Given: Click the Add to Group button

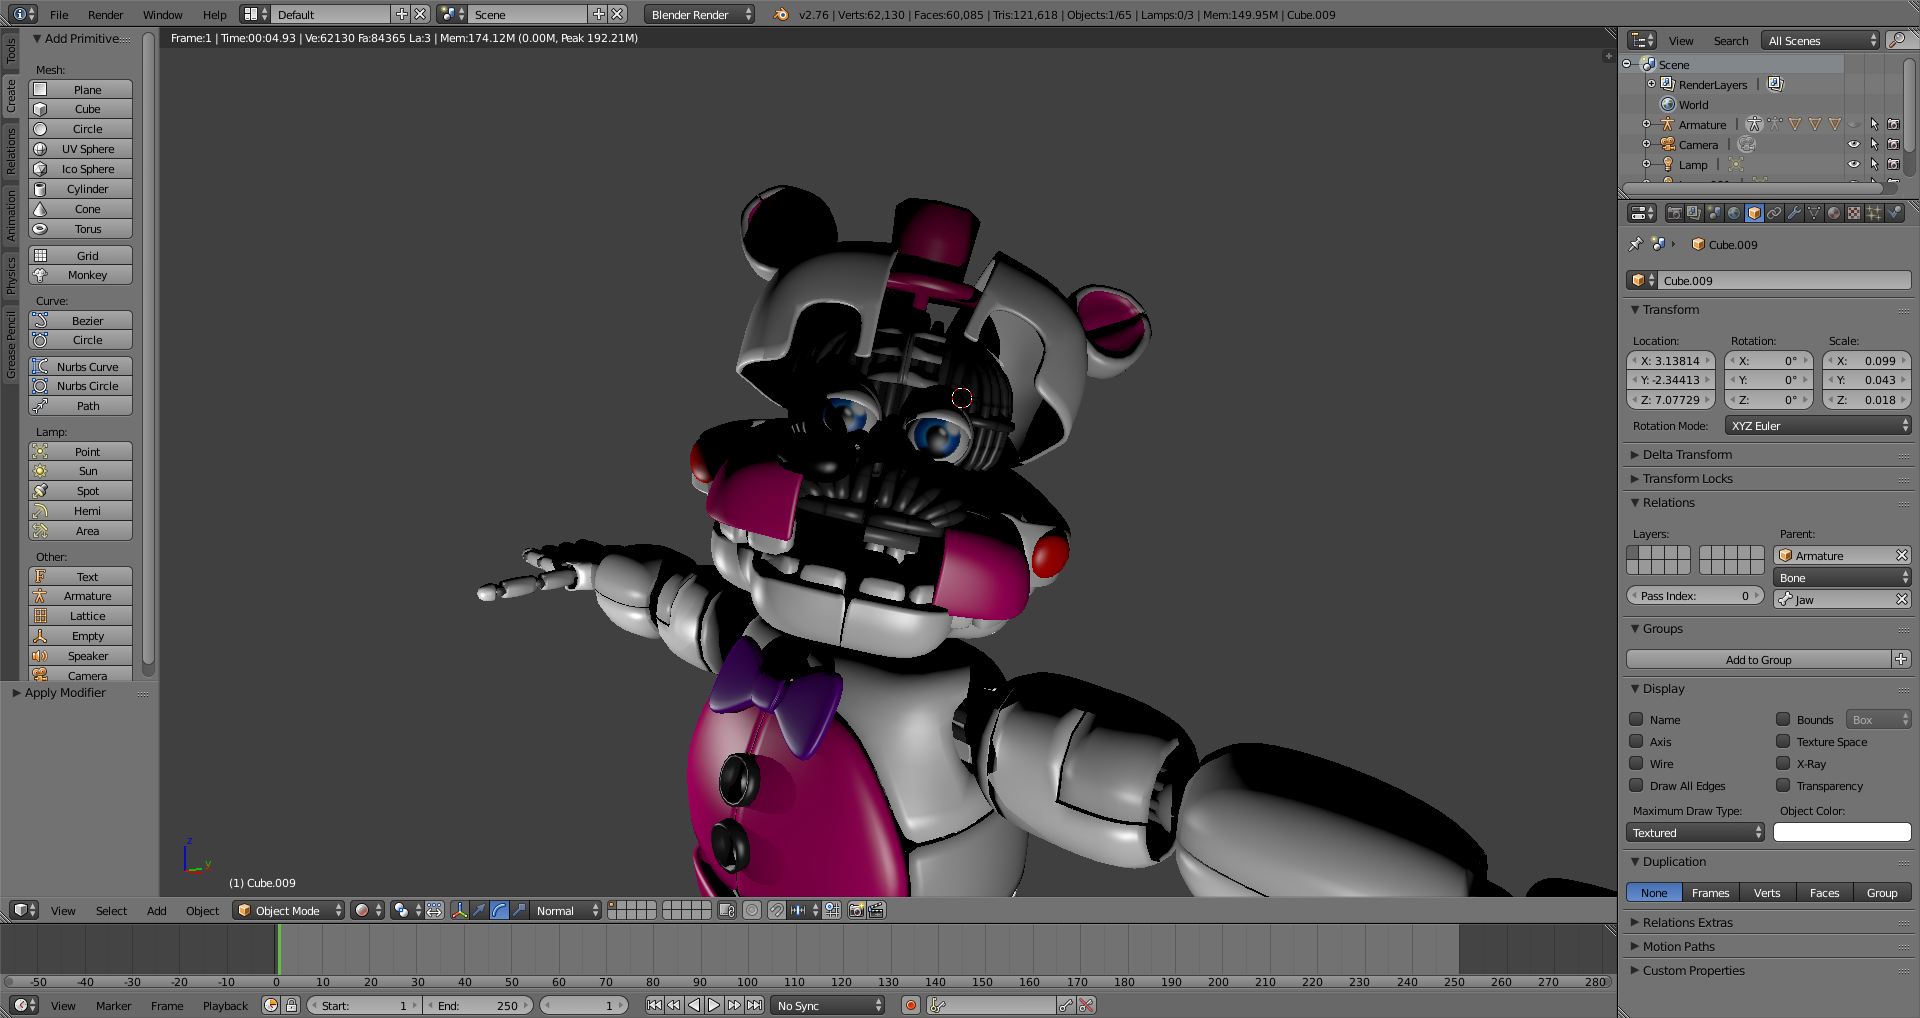Looking at the screenshot, I should coord(1758,659).
